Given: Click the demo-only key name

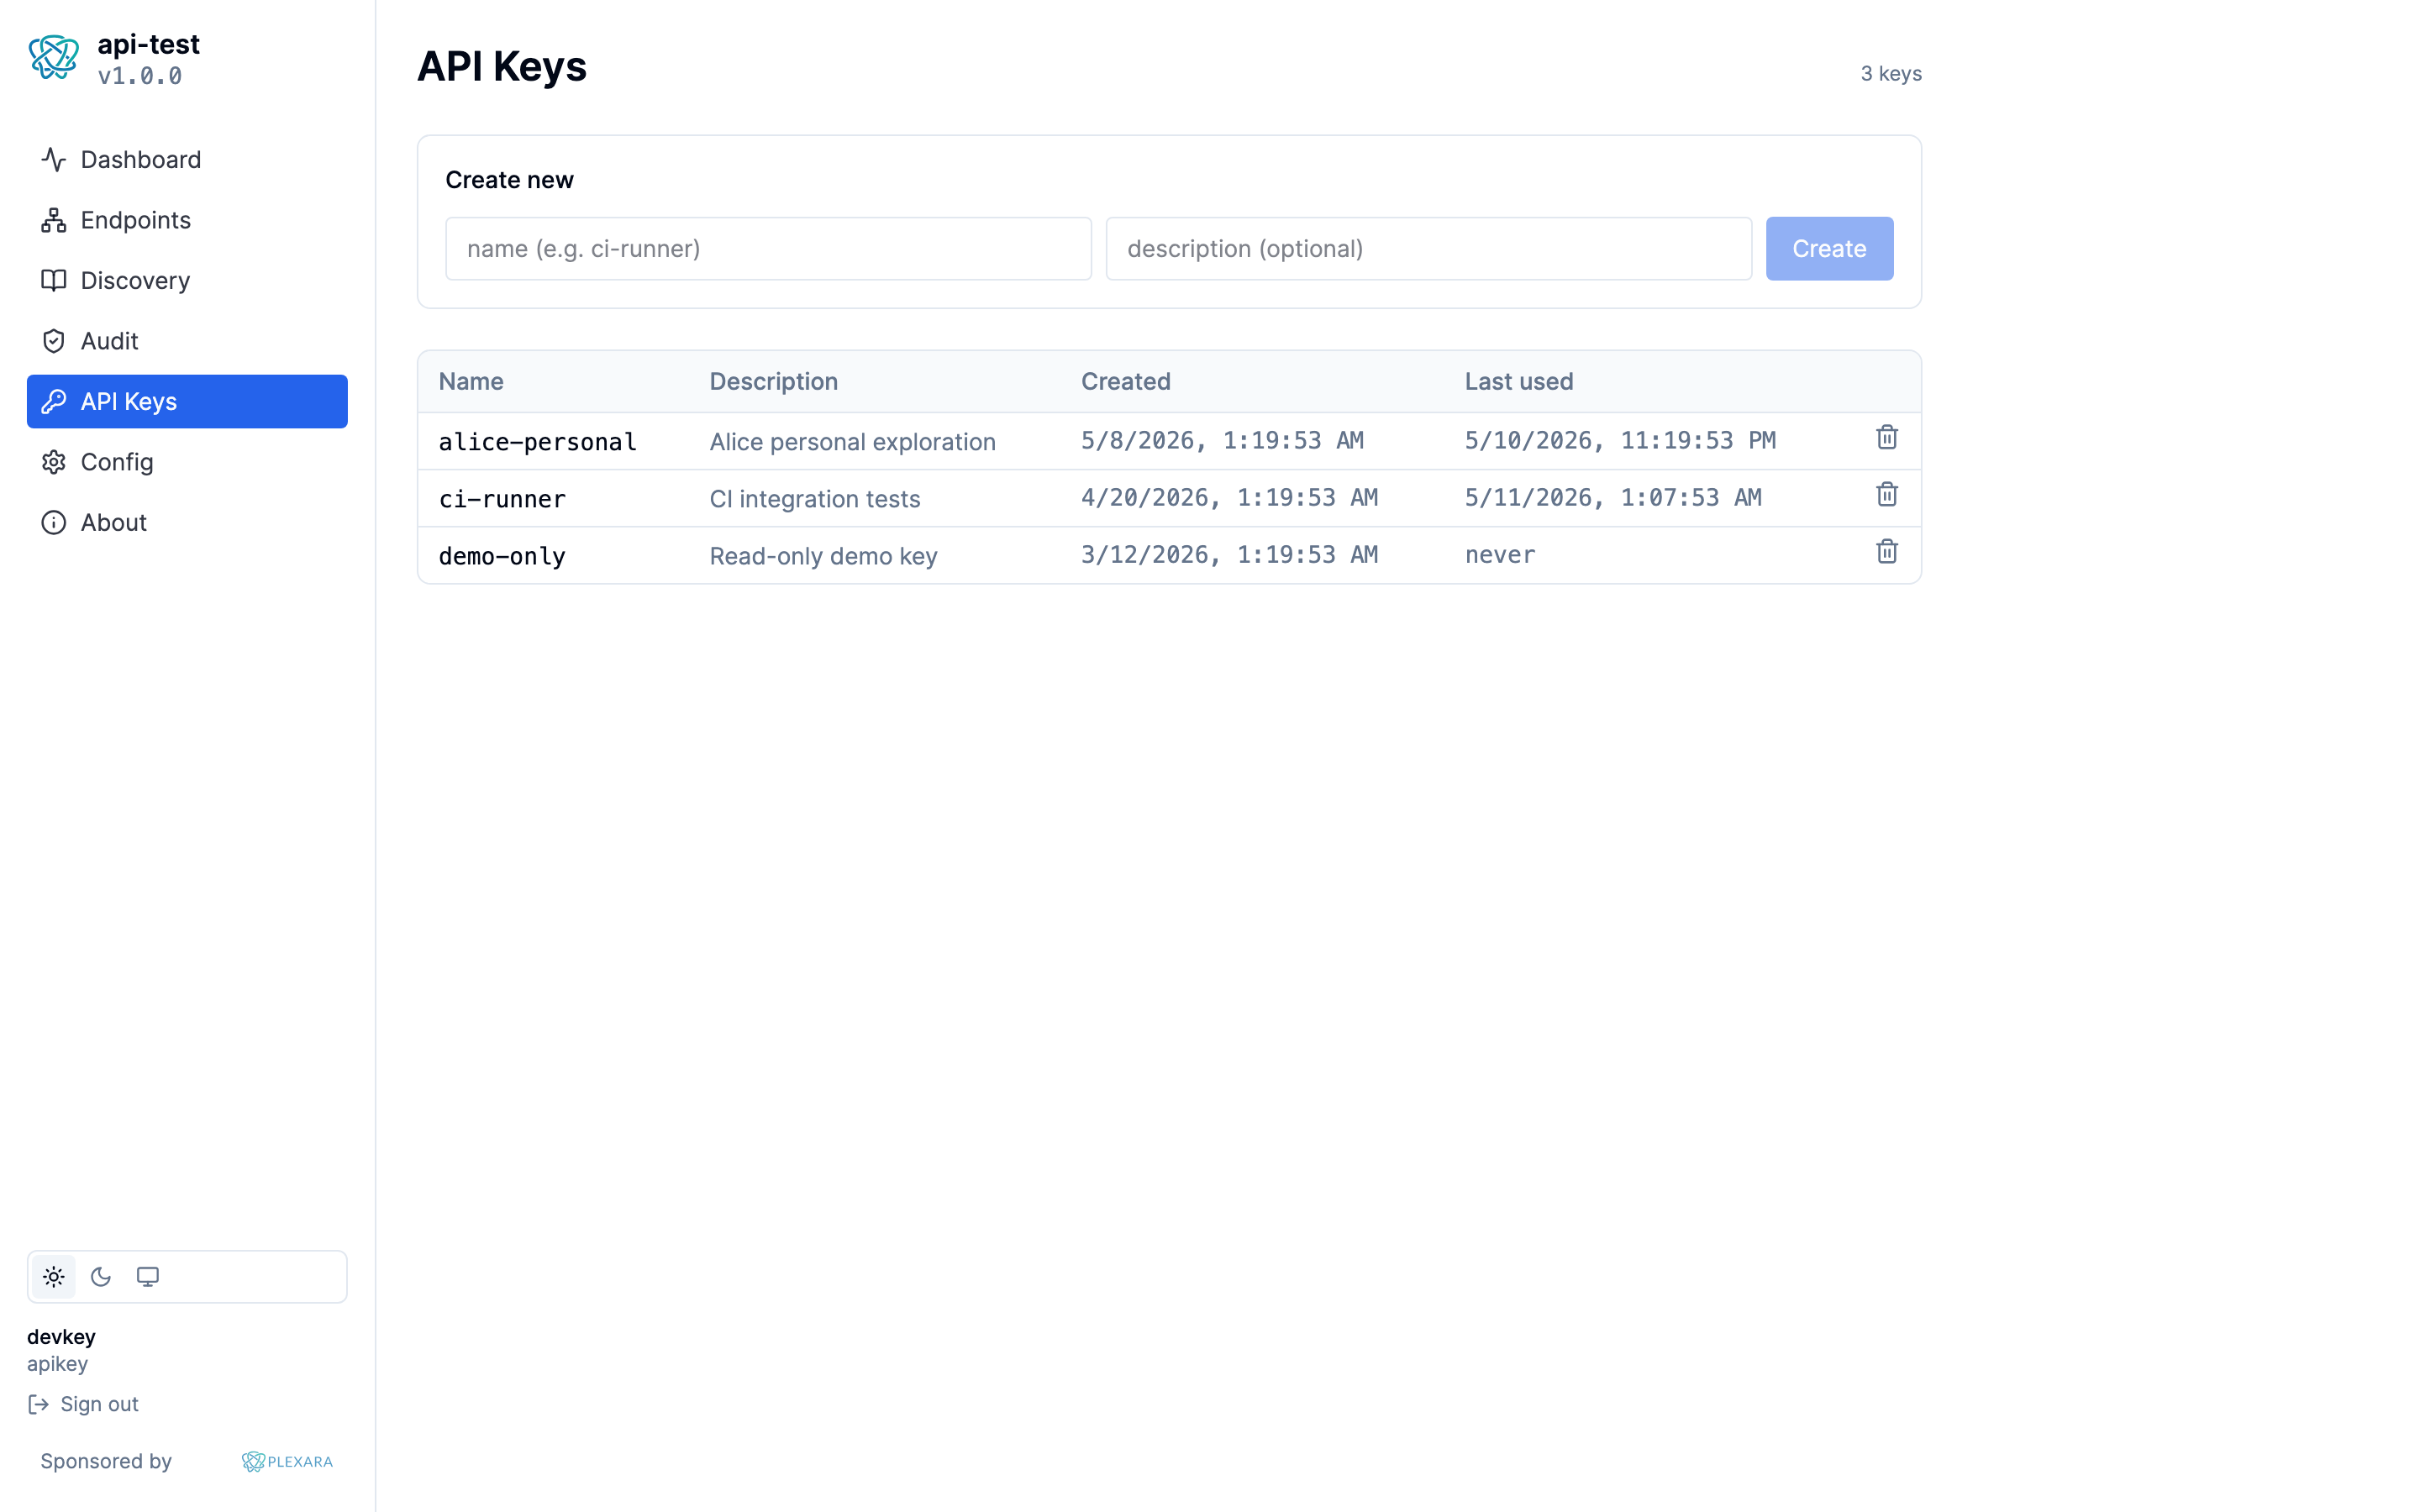Looking at the screenshot, I should click(x=502, y=556).
